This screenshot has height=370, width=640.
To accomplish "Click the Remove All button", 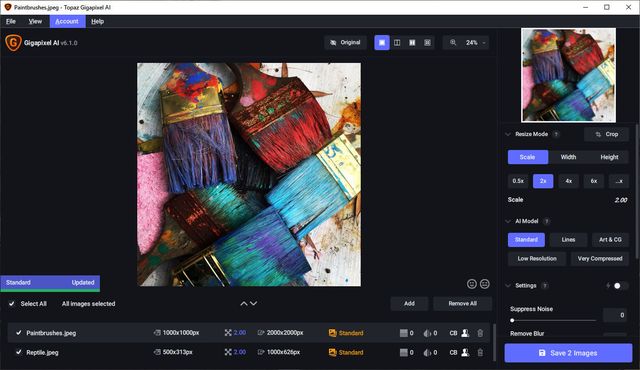I will pos(462,304).
